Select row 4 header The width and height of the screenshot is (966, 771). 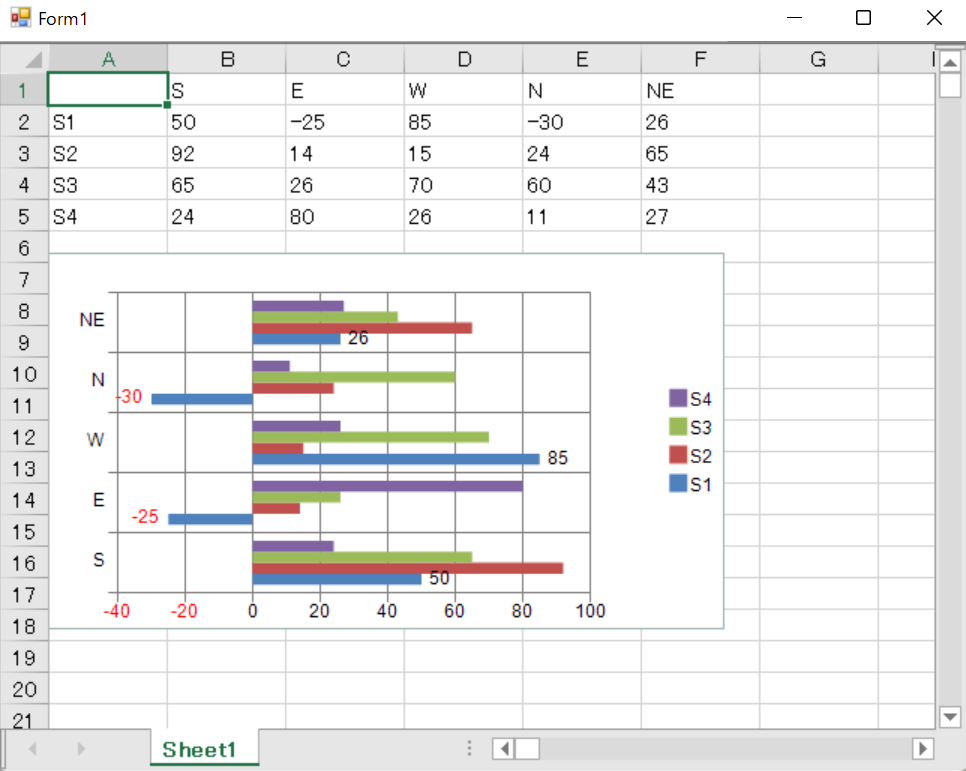click(x=24, y=185)
